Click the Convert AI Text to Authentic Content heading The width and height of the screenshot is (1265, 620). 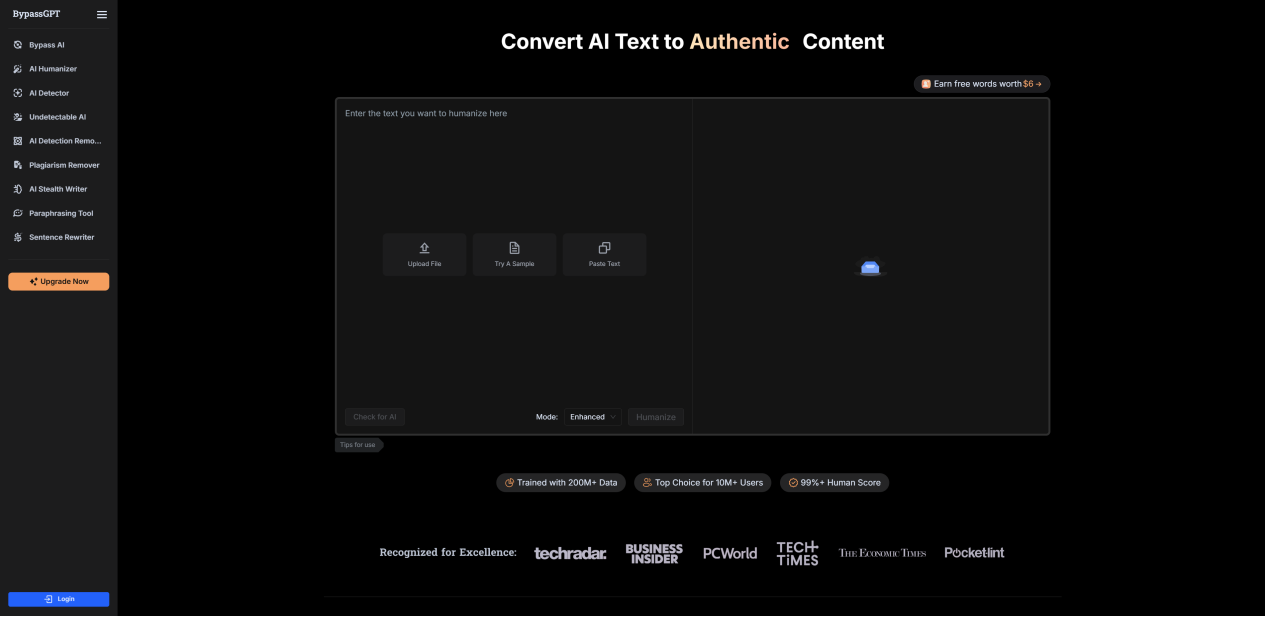tap(692, 42)
